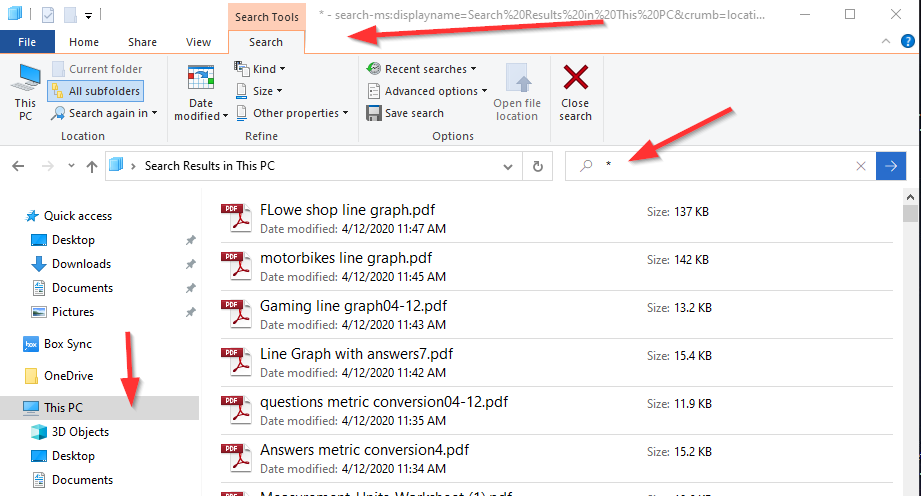Viewport: 921px width, 496px height.
Task: Switch to the Home ribbon tab
Action: 84,42
